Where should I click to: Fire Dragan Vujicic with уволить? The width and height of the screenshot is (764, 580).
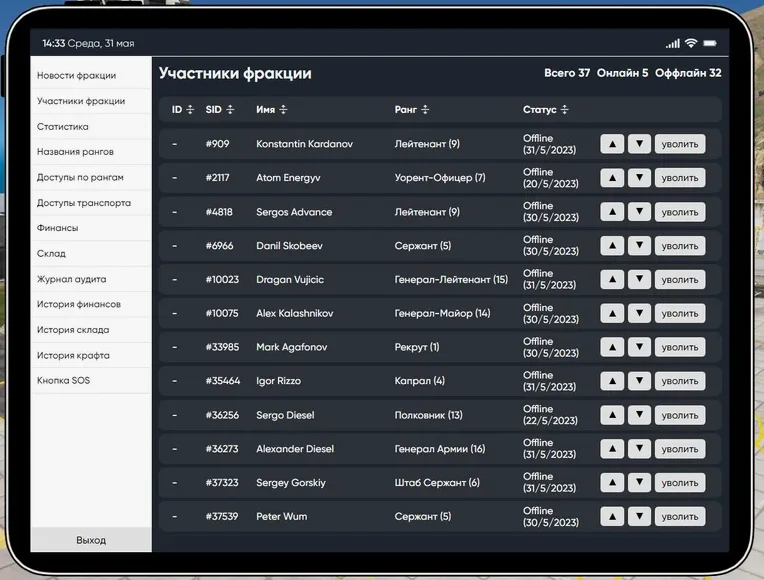tap(680, 279)
